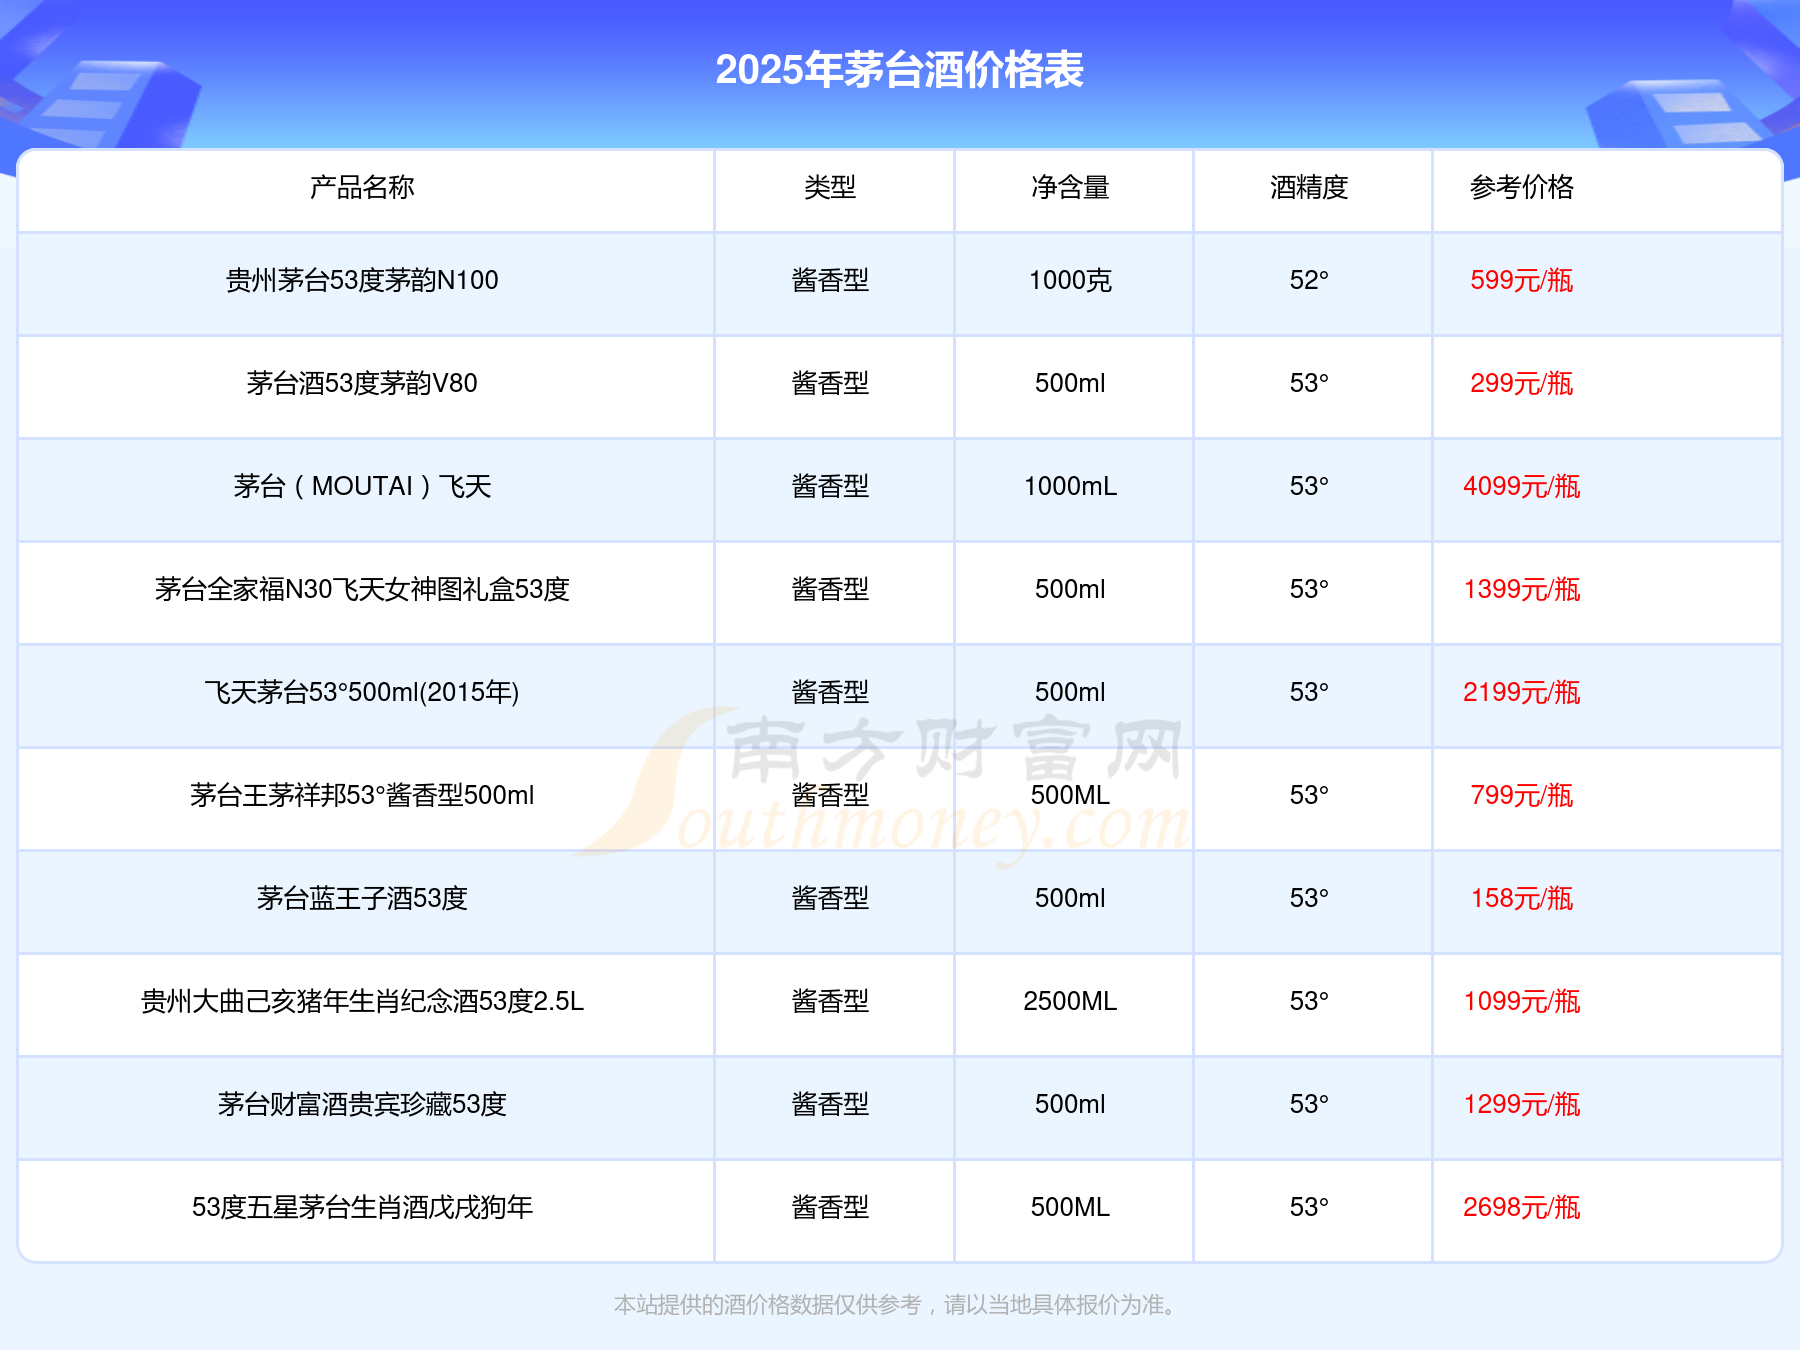Select the 净含量 column header
This screenshot has height=1350, width=1800.
point(1070,187)
